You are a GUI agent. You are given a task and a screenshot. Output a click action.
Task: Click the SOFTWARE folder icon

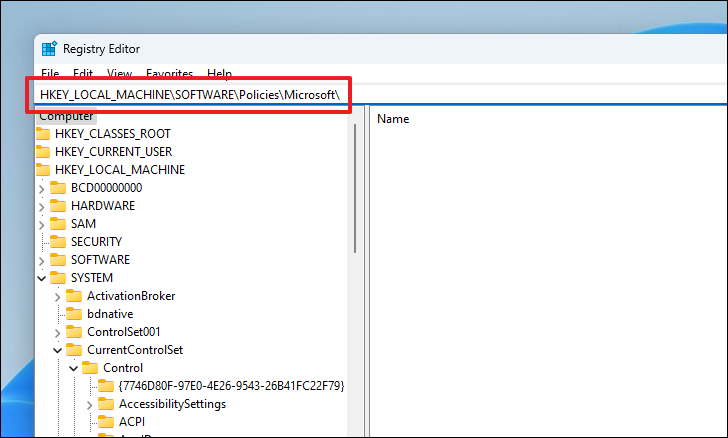click(x=58, y=260)
